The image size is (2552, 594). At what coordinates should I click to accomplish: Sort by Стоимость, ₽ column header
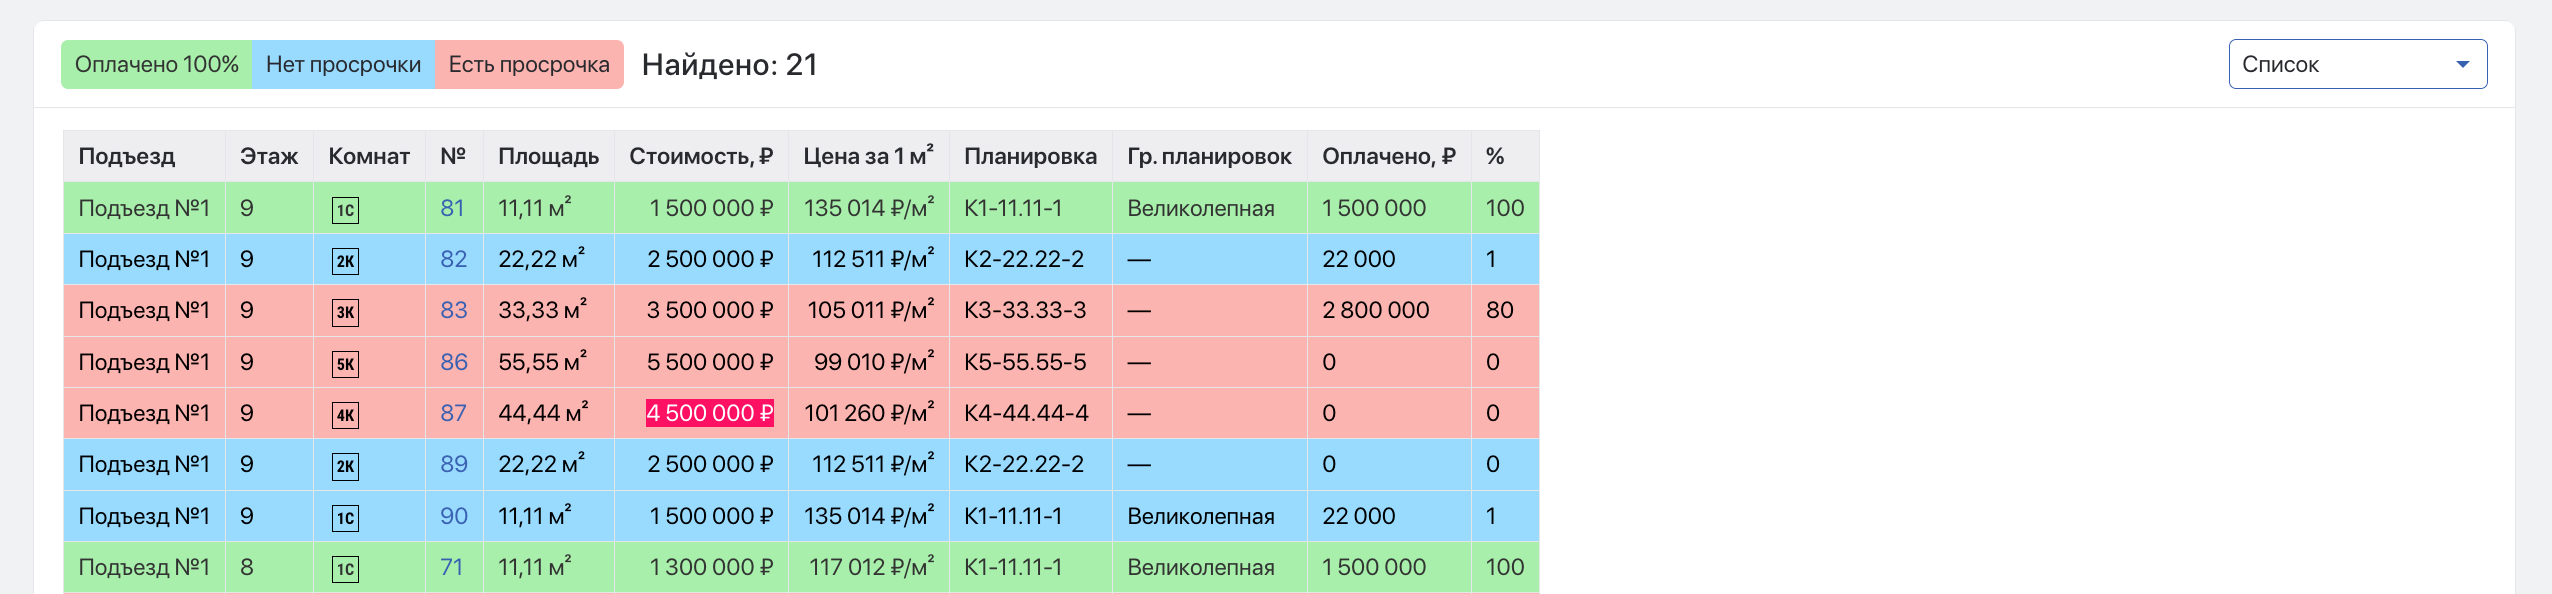coord(701,156)
